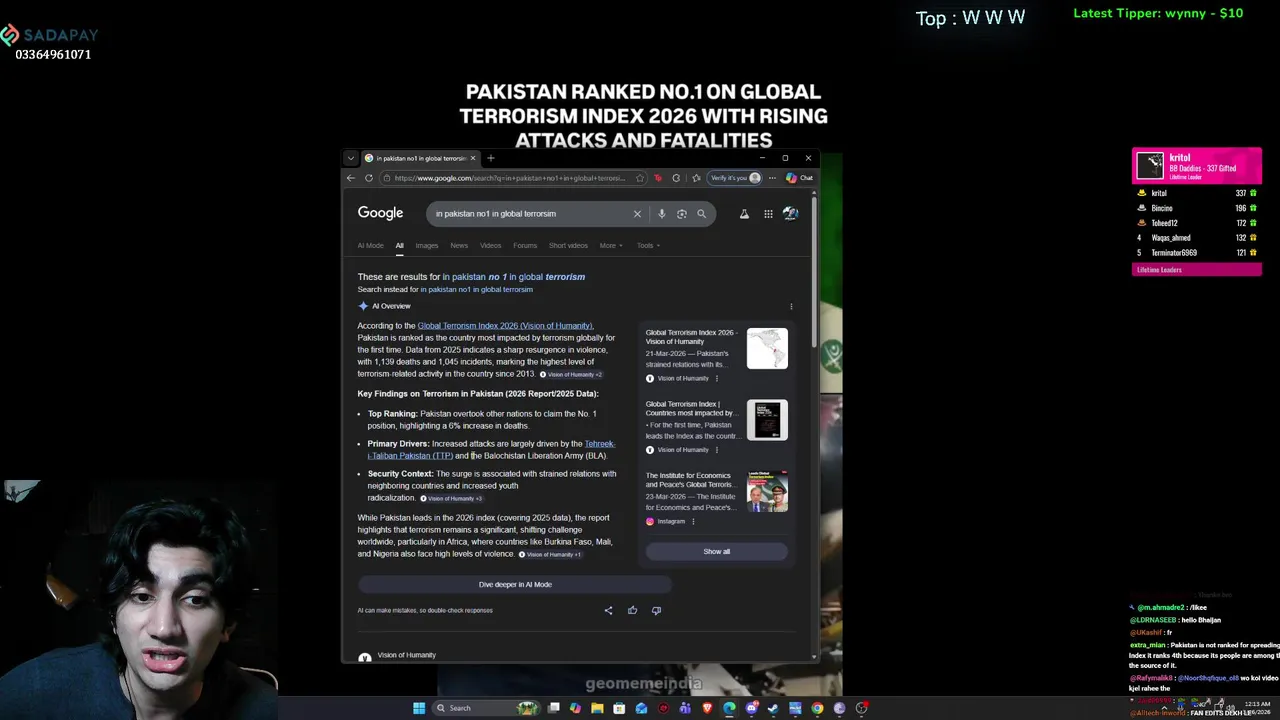Give thumbs up to AI Overview
Image resolution: width=1280 pixels, height=720 pixels.
tap(632, 610)
